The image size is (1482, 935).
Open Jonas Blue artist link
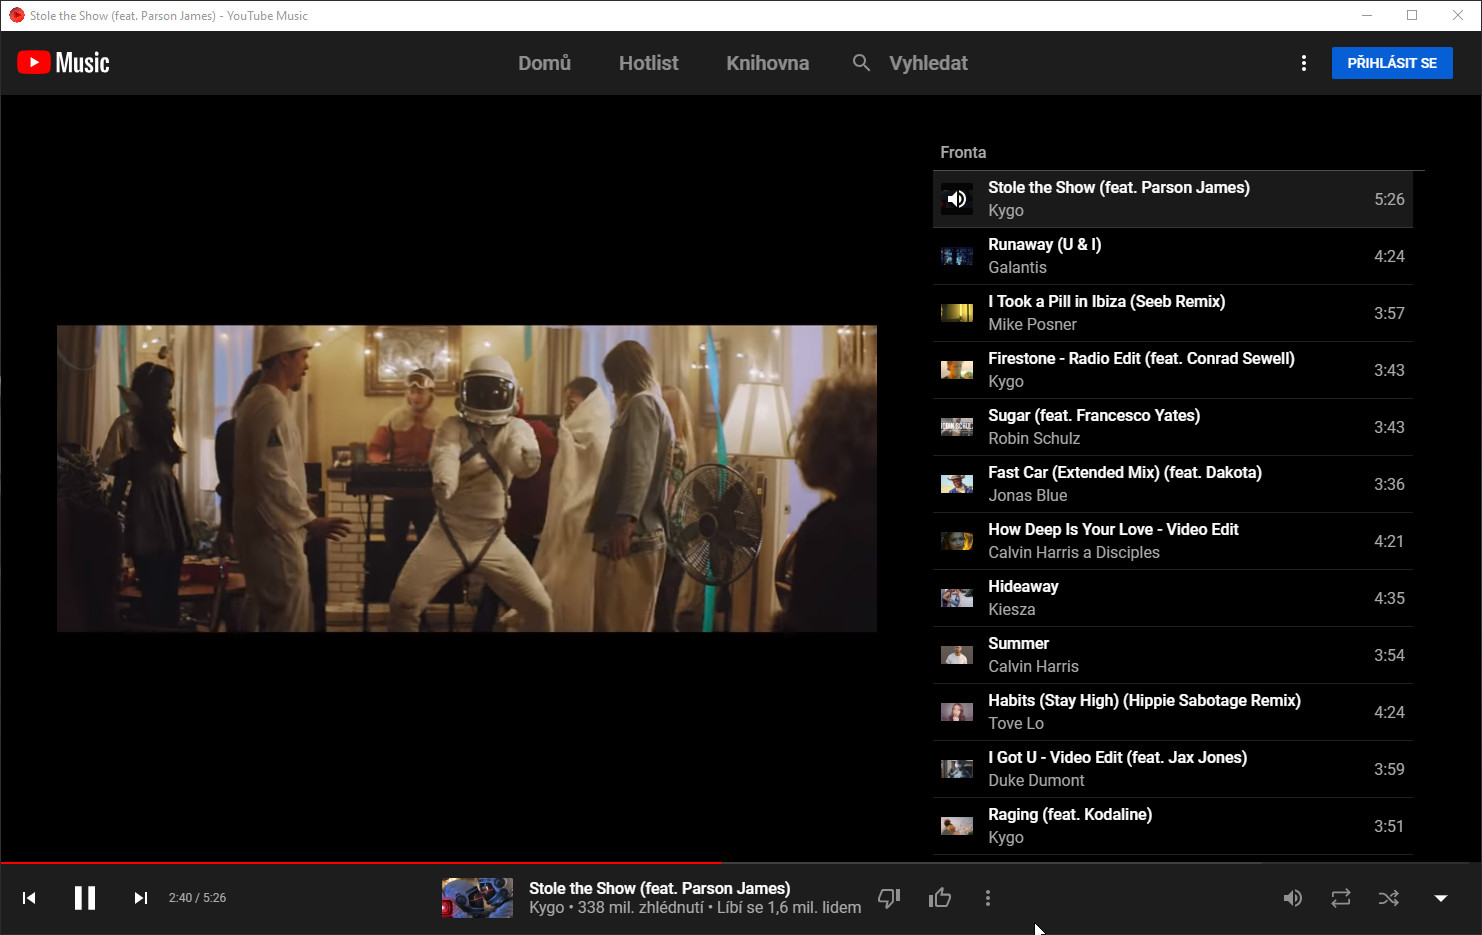point(1027,495)
